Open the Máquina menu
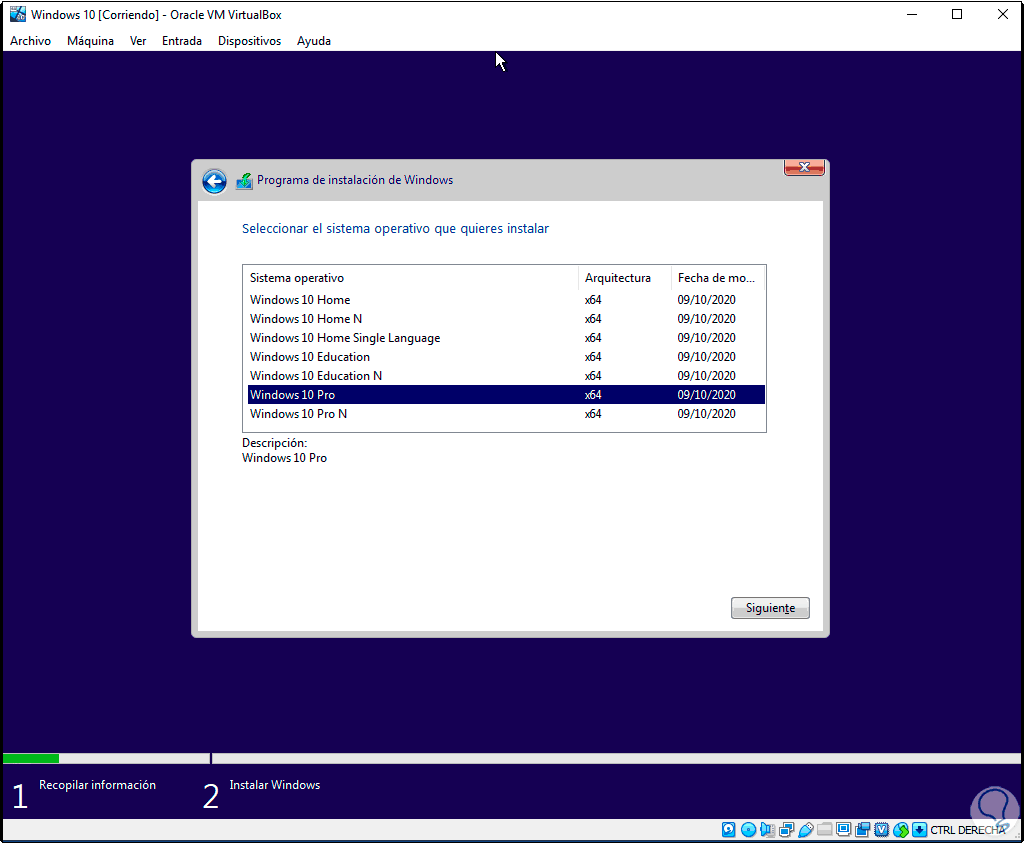 [90, 41]
